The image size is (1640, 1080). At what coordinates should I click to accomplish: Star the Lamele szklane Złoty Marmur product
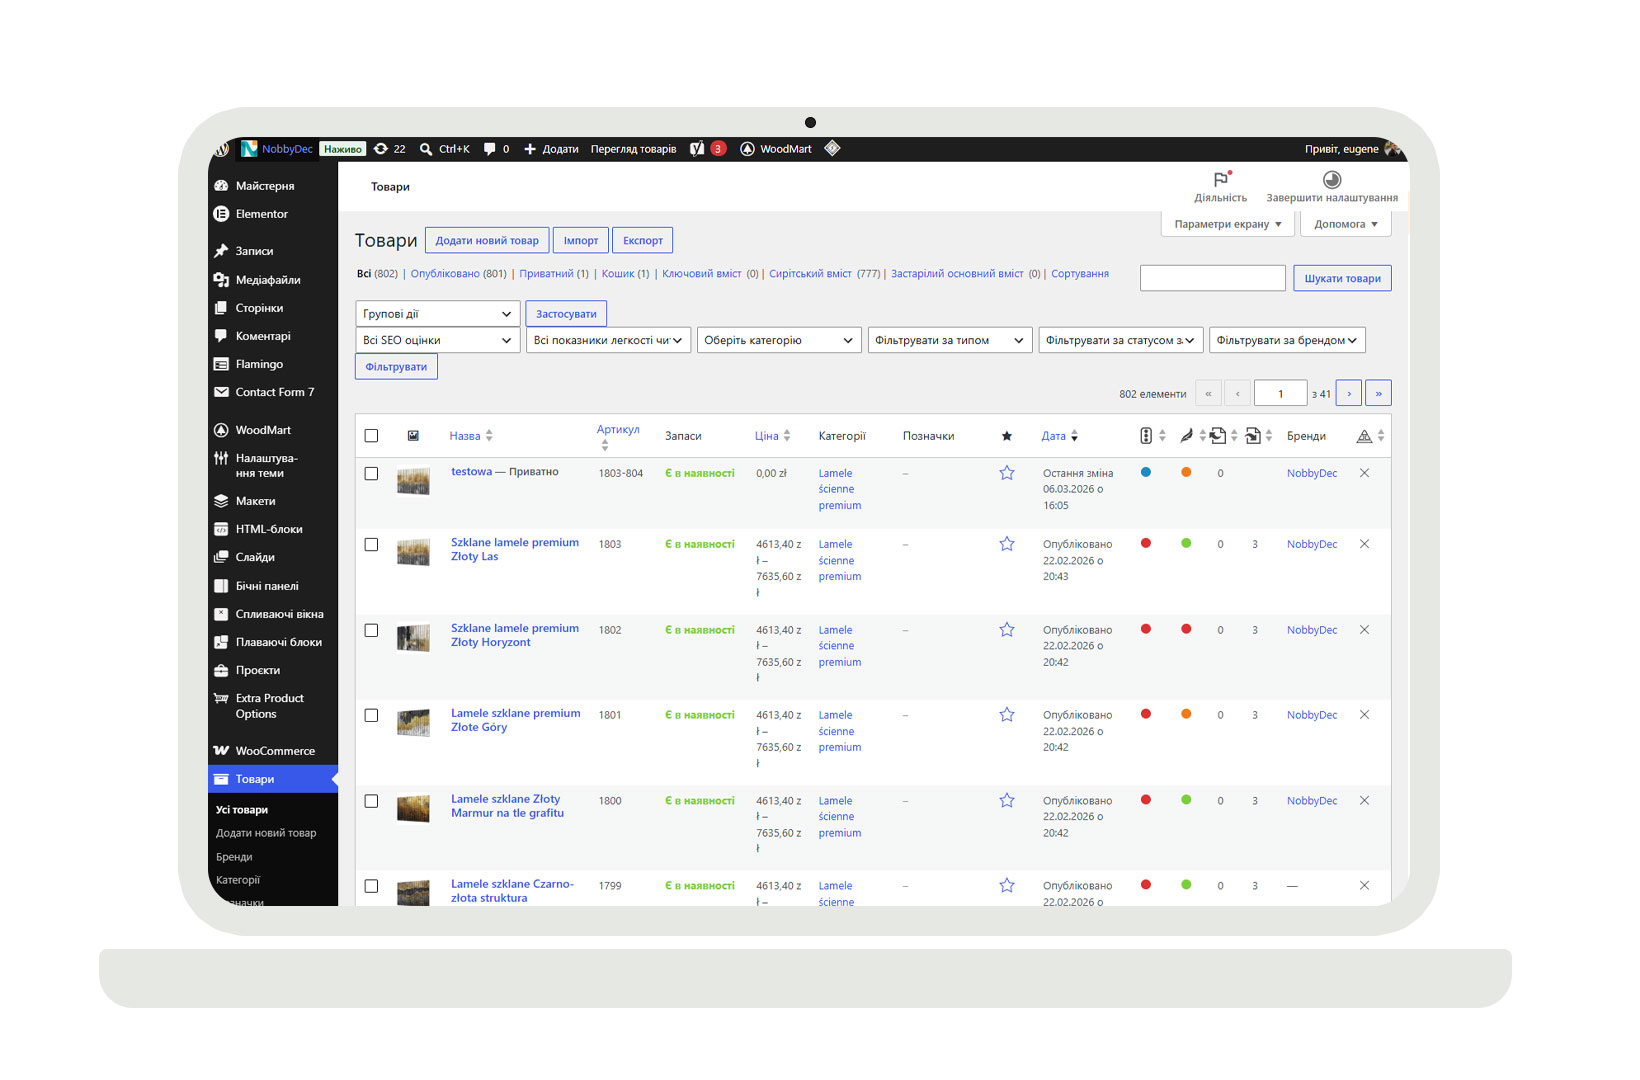coord(1007,801)
